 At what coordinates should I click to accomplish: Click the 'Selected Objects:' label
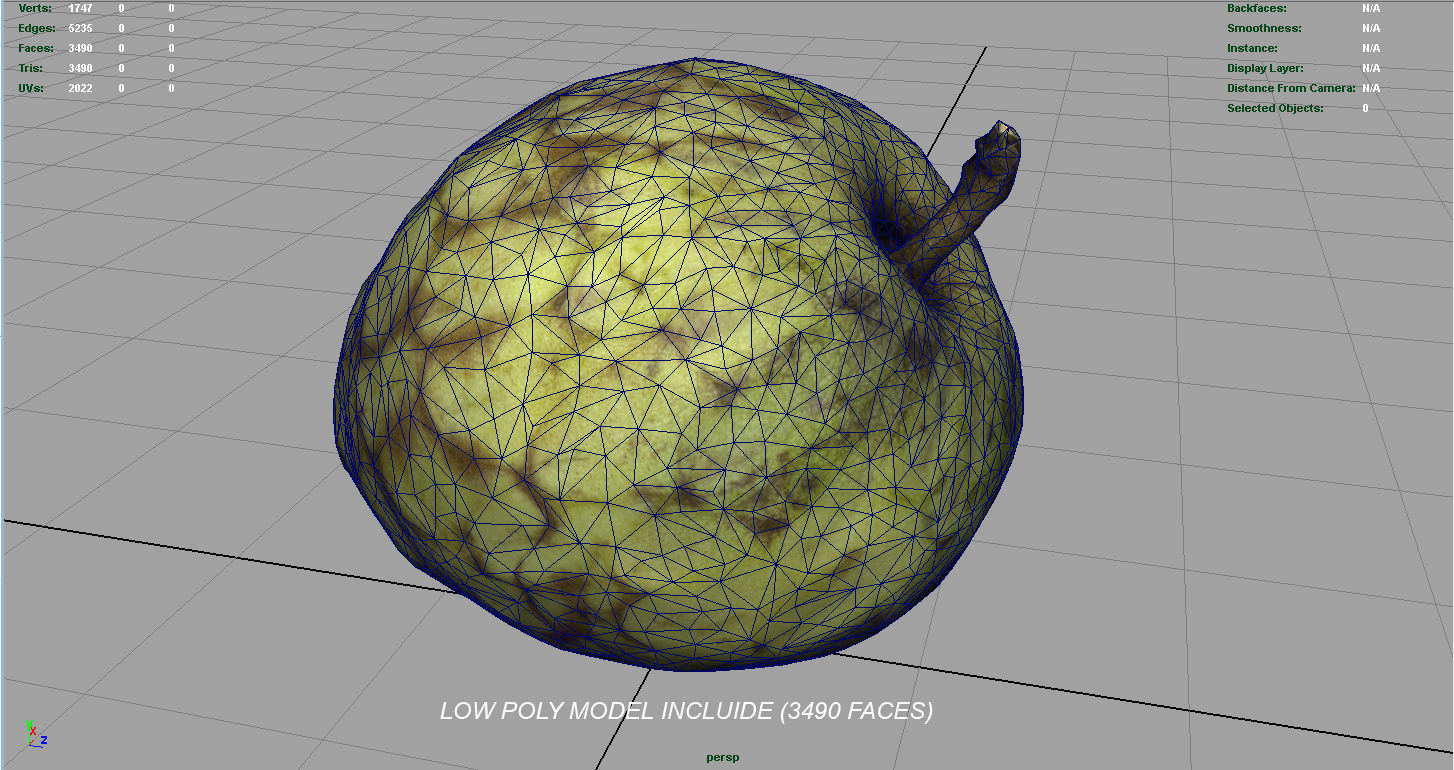1275,108
